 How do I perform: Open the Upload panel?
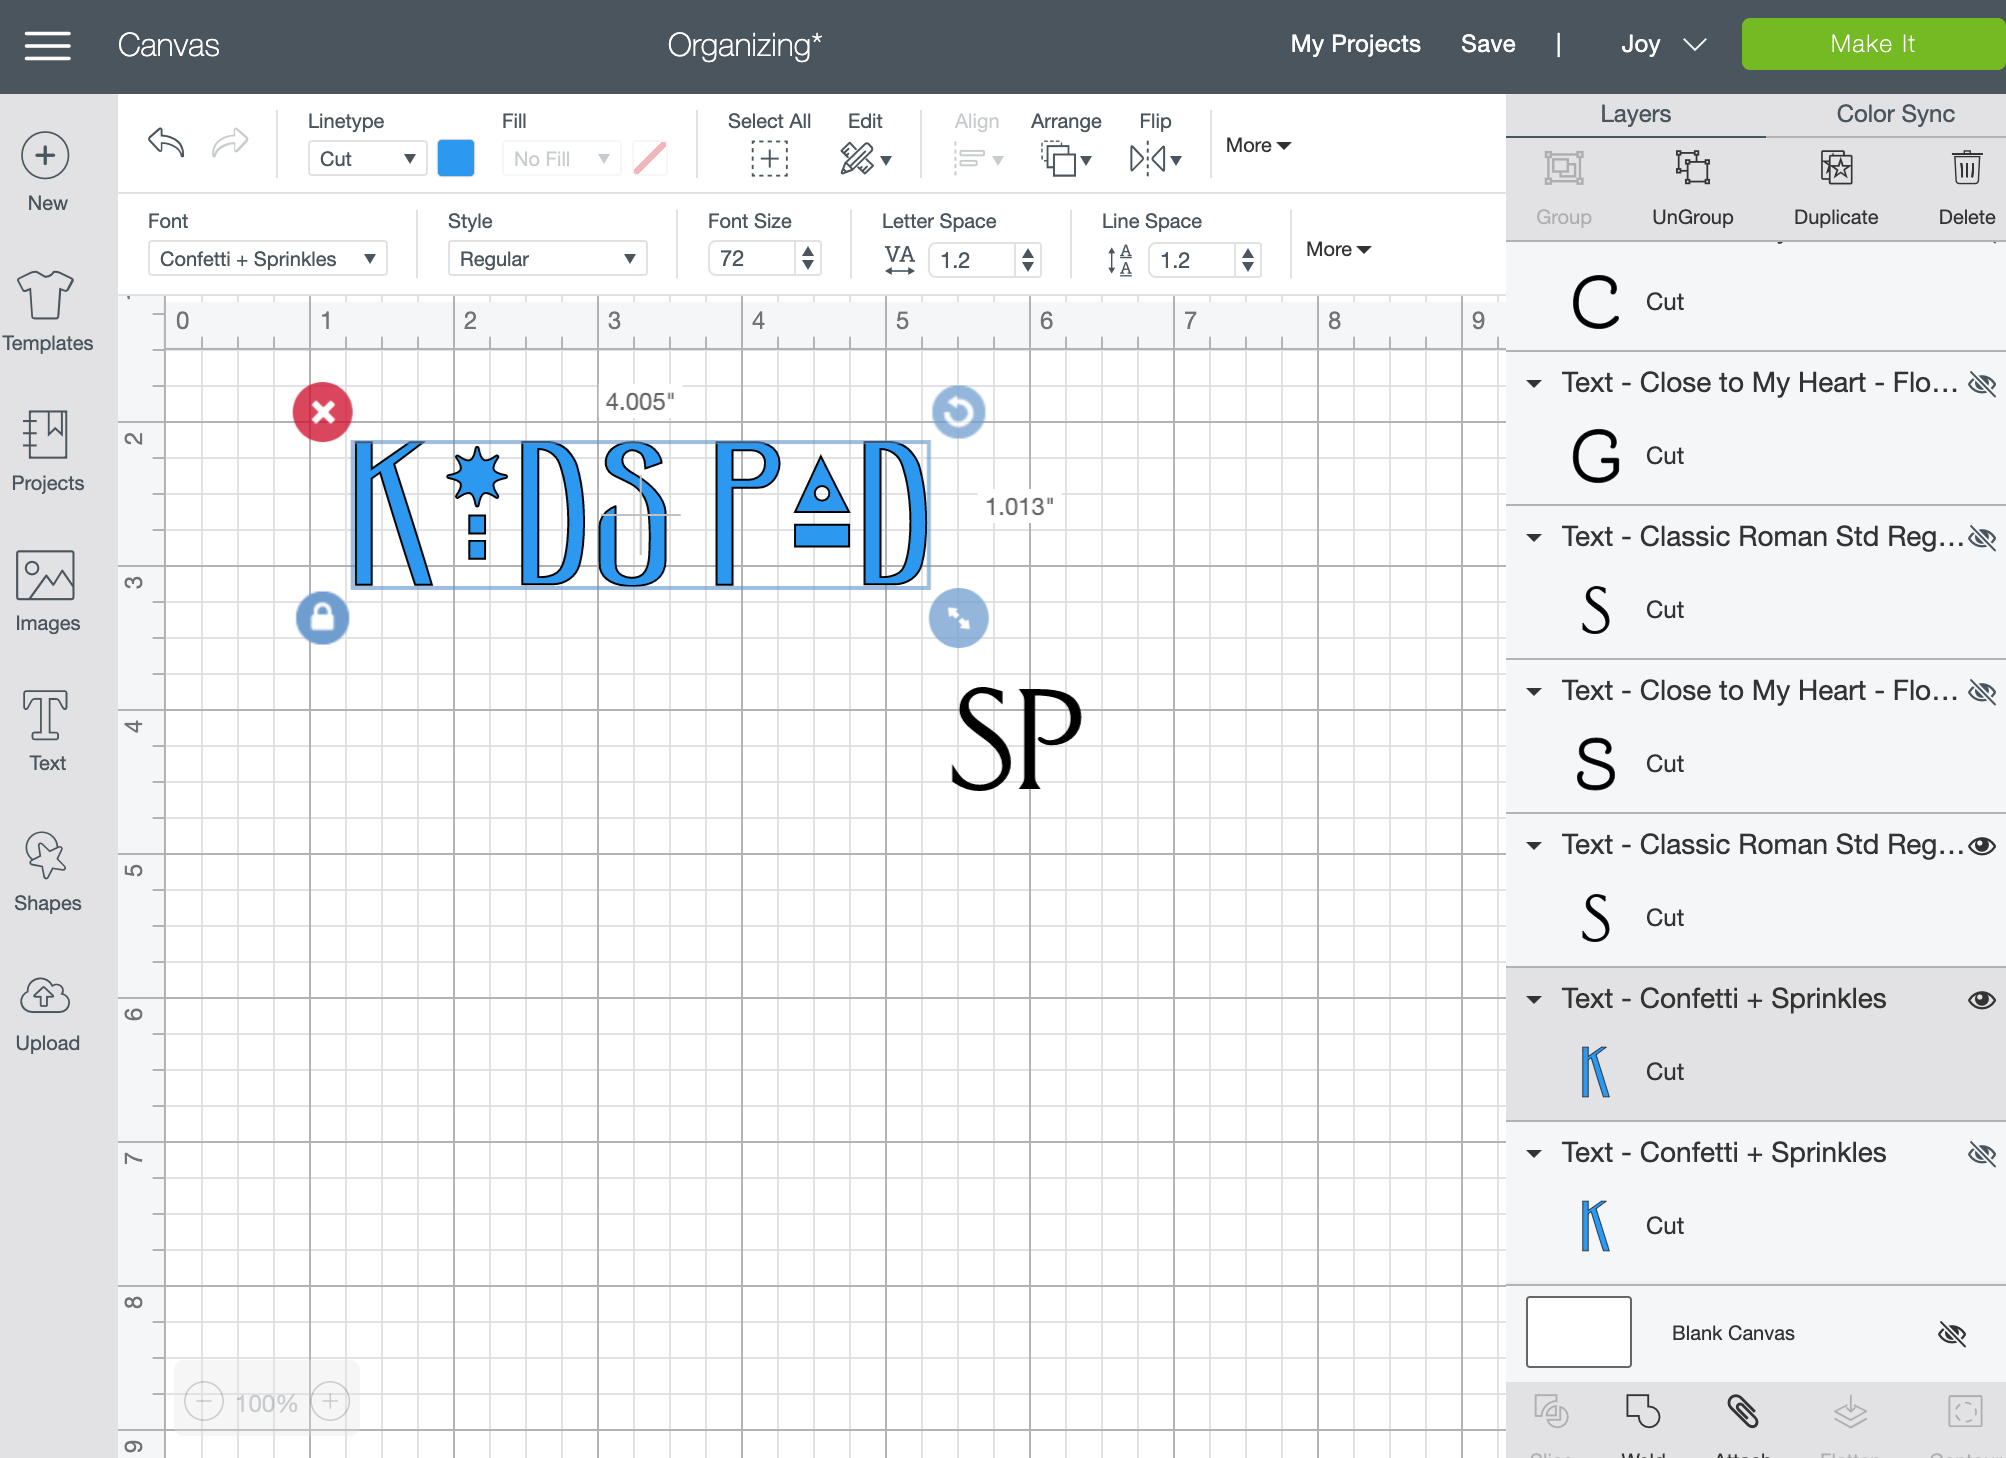pyautogui.click(x=47, y=1012)
